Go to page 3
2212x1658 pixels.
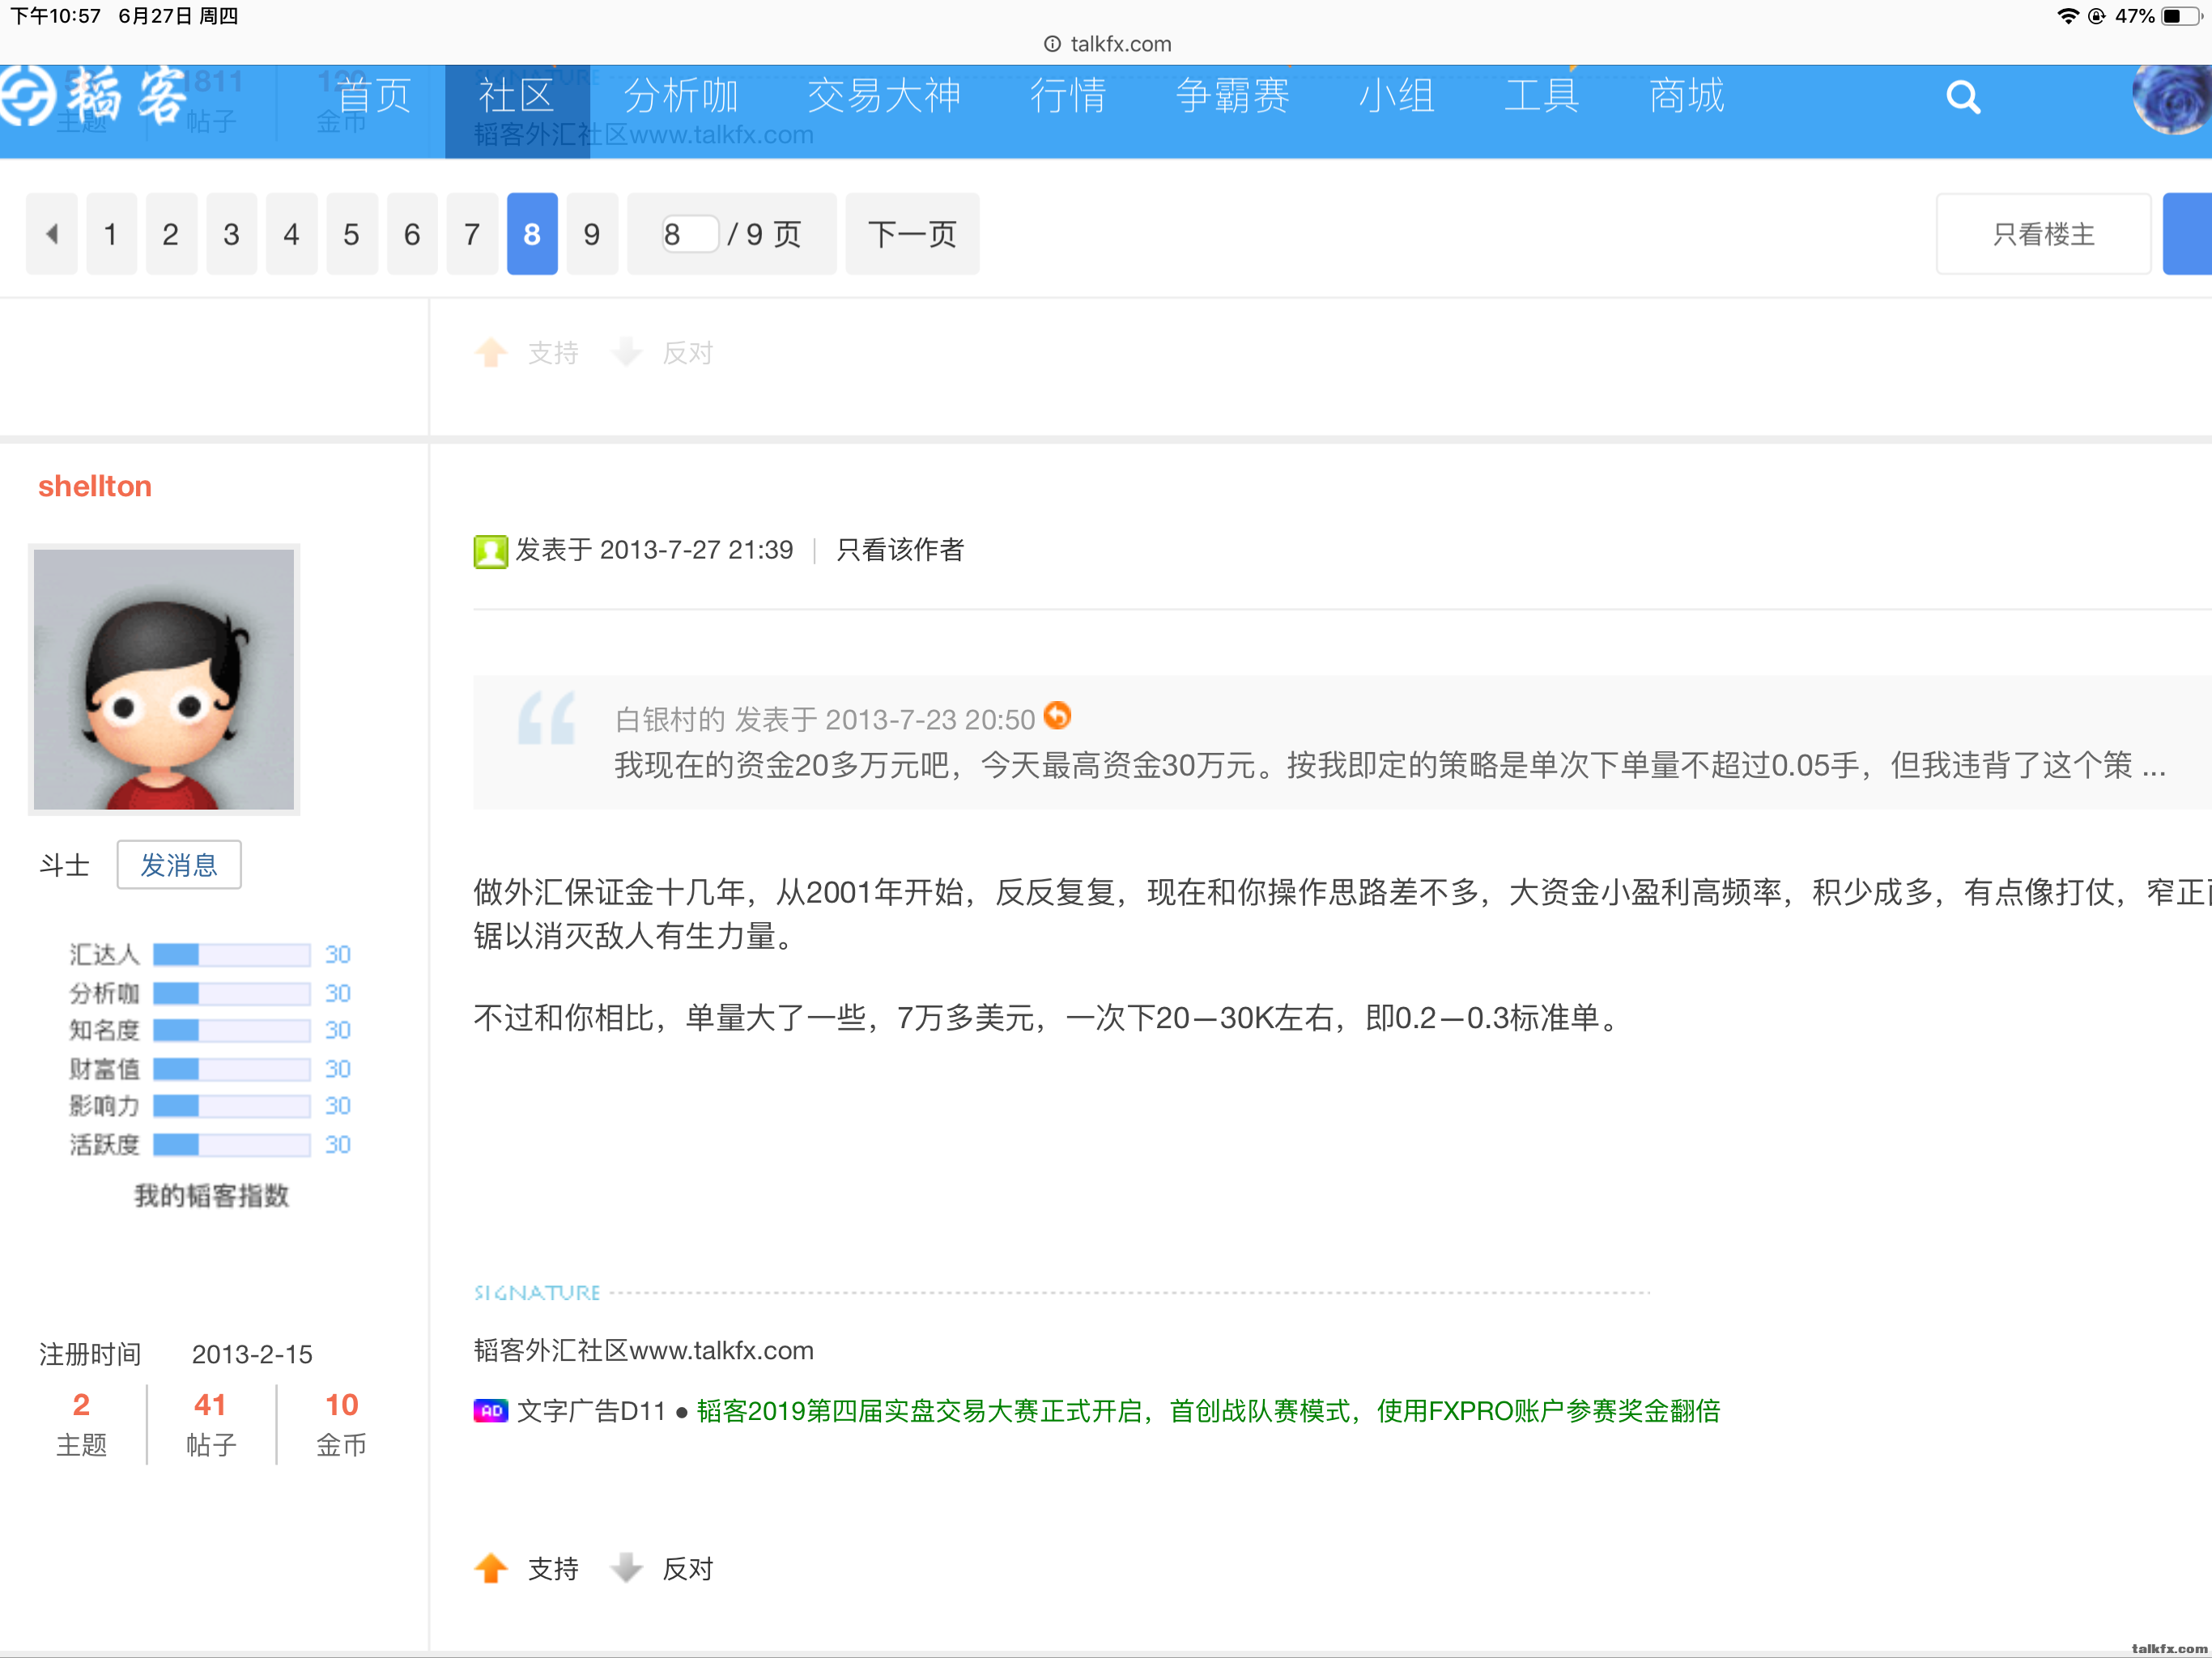[231, 234]
